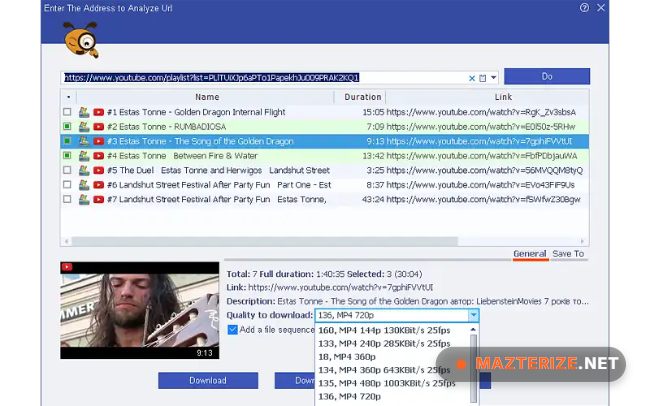Click the quality combo box showing 136, MP4 720p

tap(397, 315)
